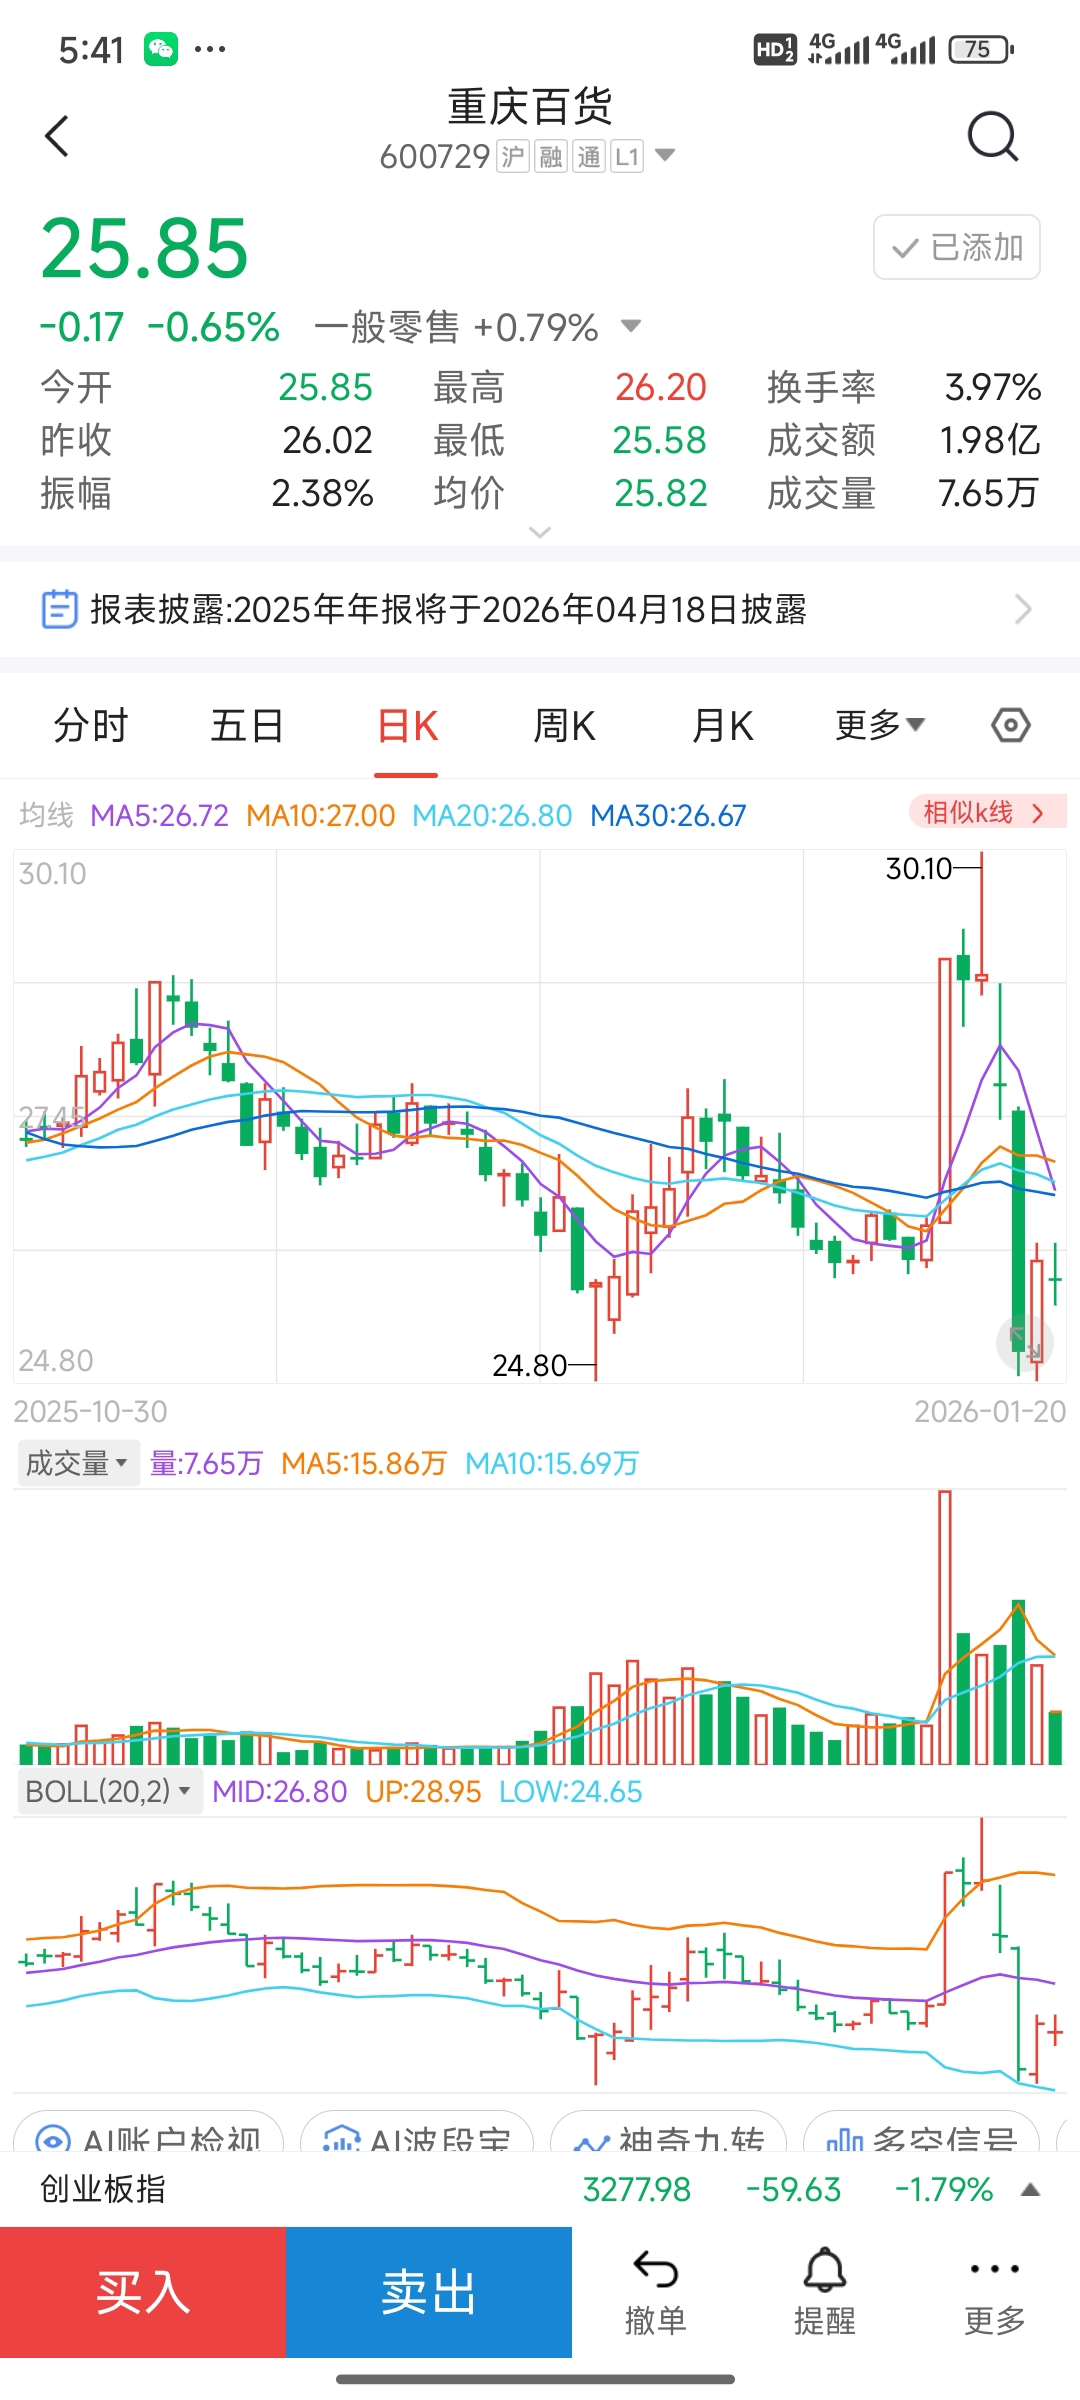Expand chart with fullscreen arrows icon
The width and height of the screenshot is (1080, 2400).
pos(1026,1343)
